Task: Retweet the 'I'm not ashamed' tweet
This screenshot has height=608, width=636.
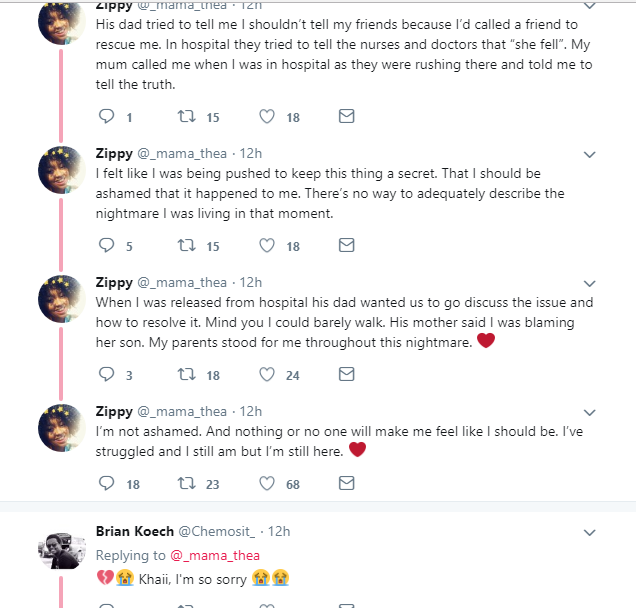Action: click(x=185, y=483)
